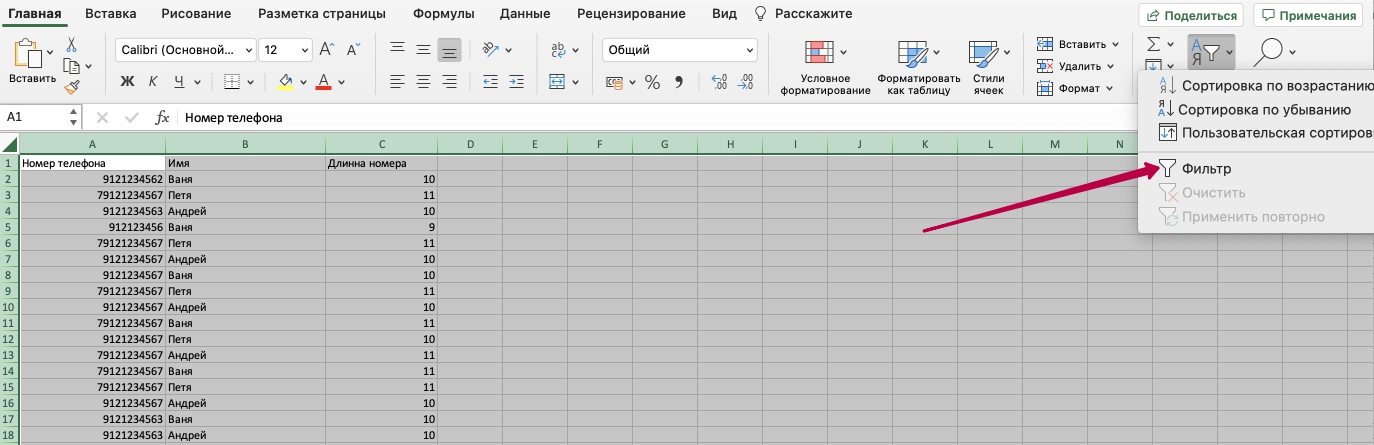
Task: Increase the indent
Action: pos(516,81)
